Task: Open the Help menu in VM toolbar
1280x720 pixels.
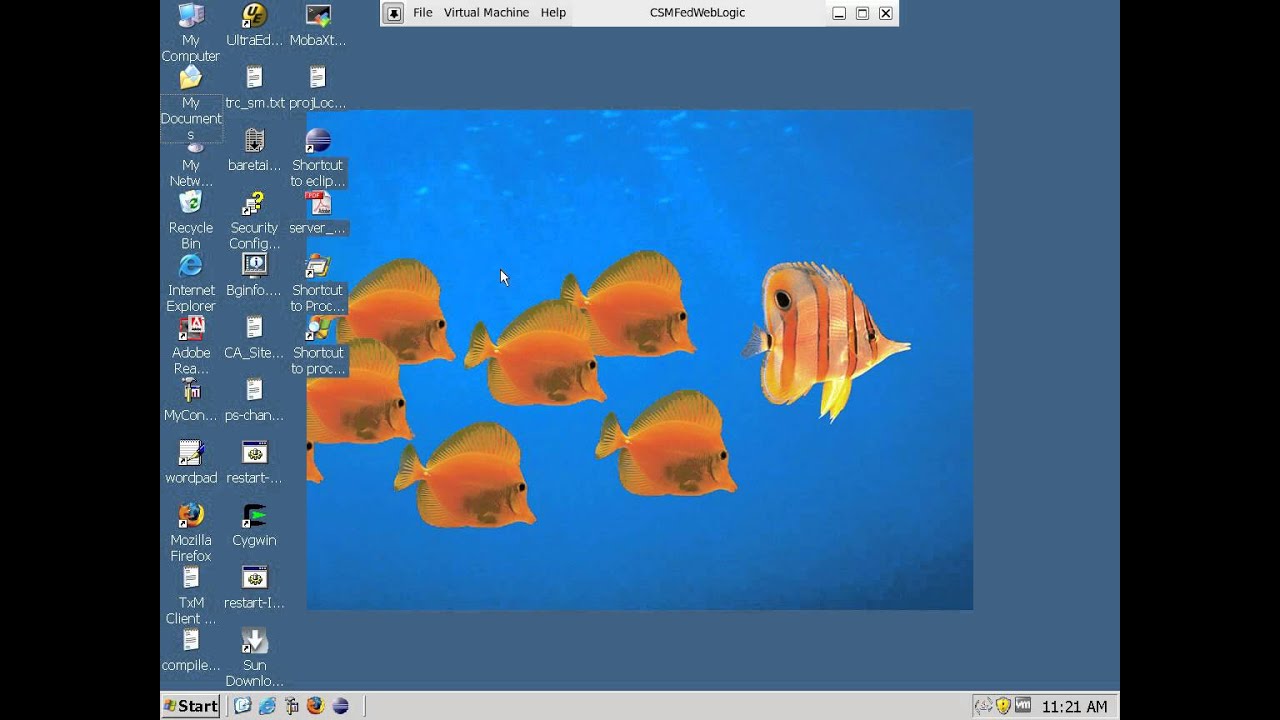Action: click(553, 13)
